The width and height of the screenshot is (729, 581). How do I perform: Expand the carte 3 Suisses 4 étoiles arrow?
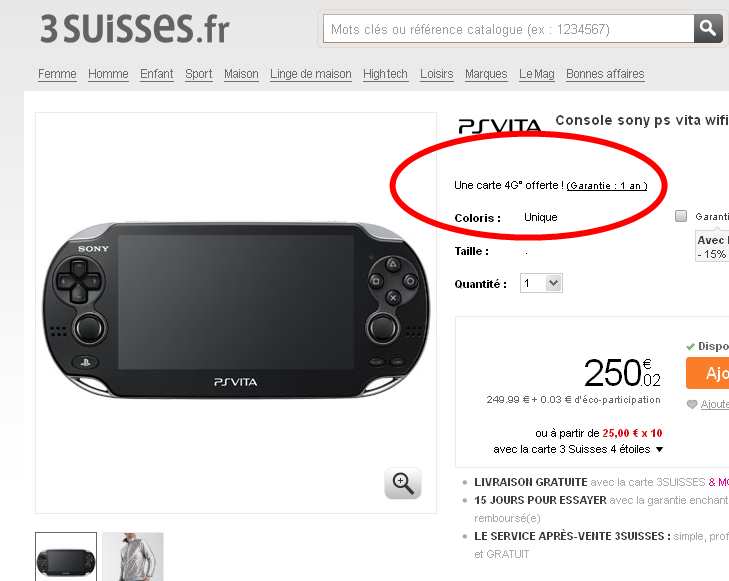pos(659,449)
